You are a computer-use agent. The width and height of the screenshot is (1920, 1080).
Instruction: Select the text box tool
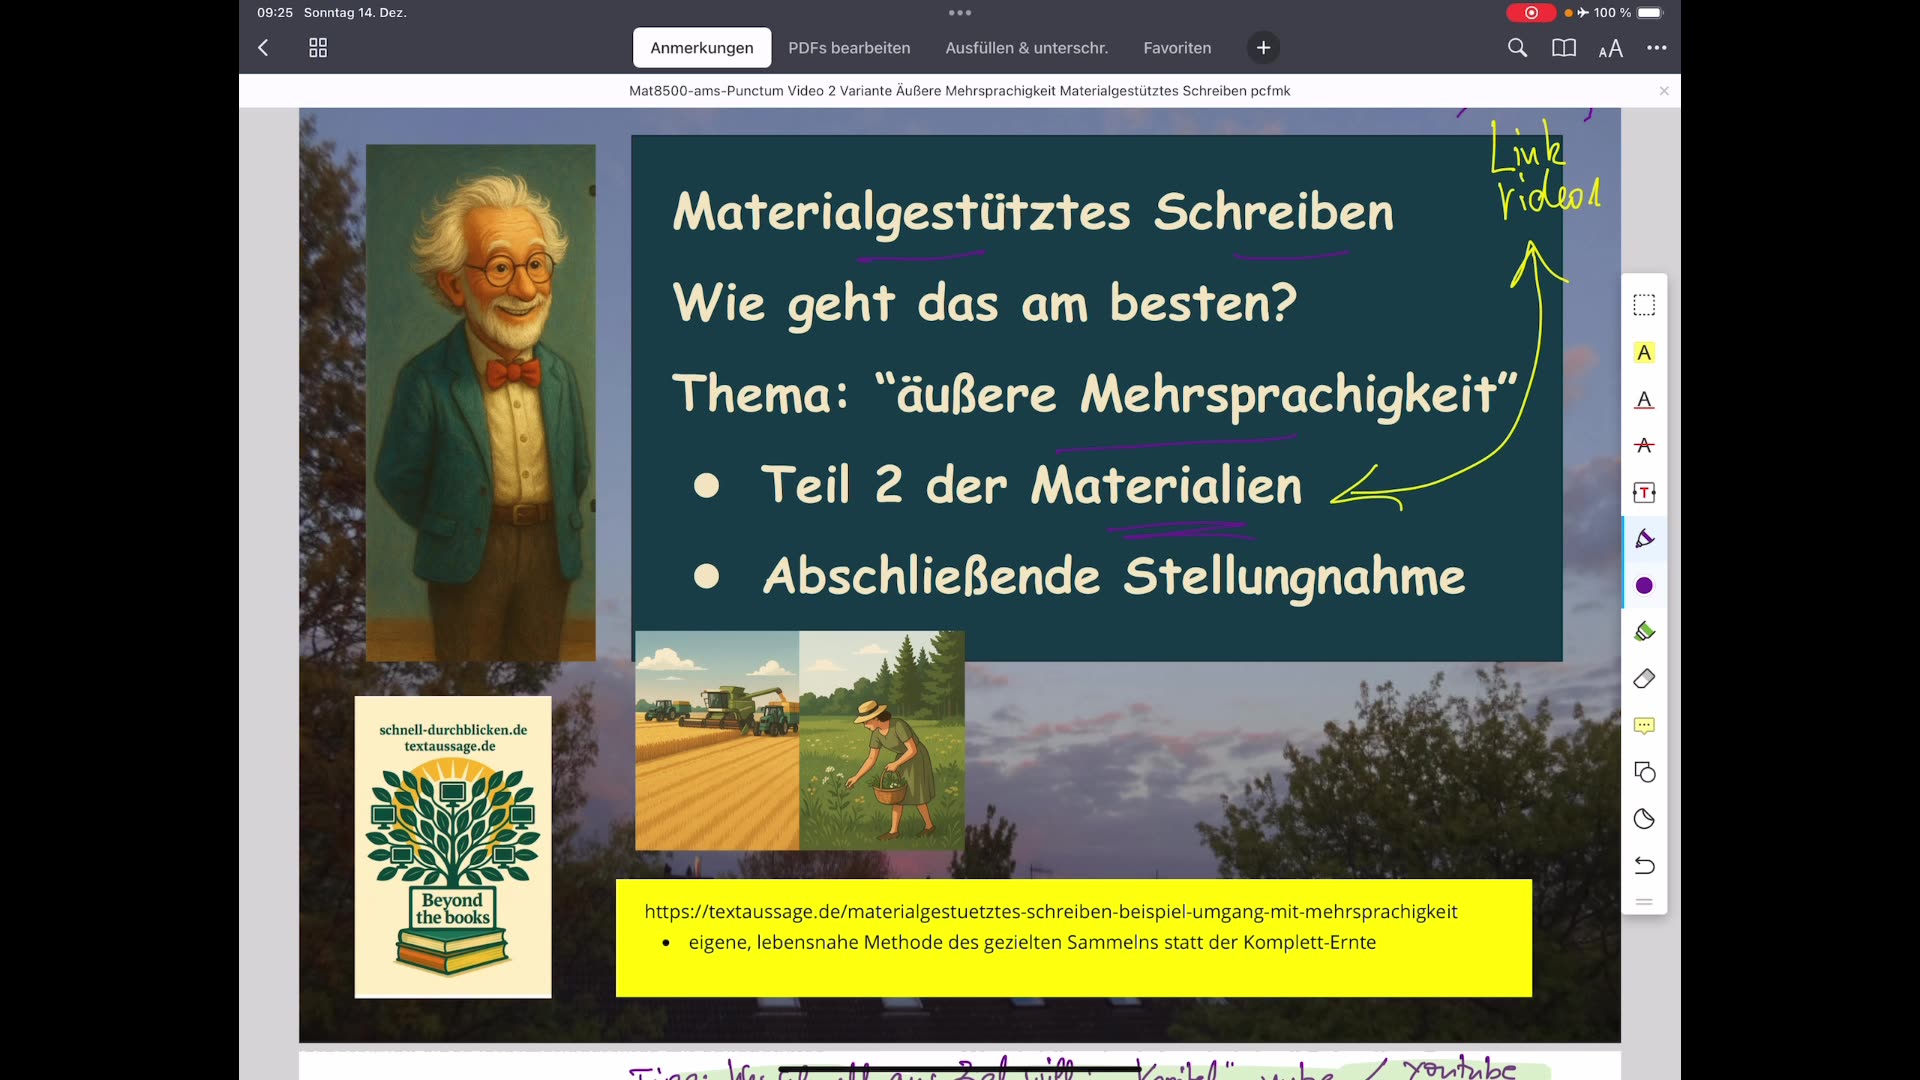(x=1644, y=492)
